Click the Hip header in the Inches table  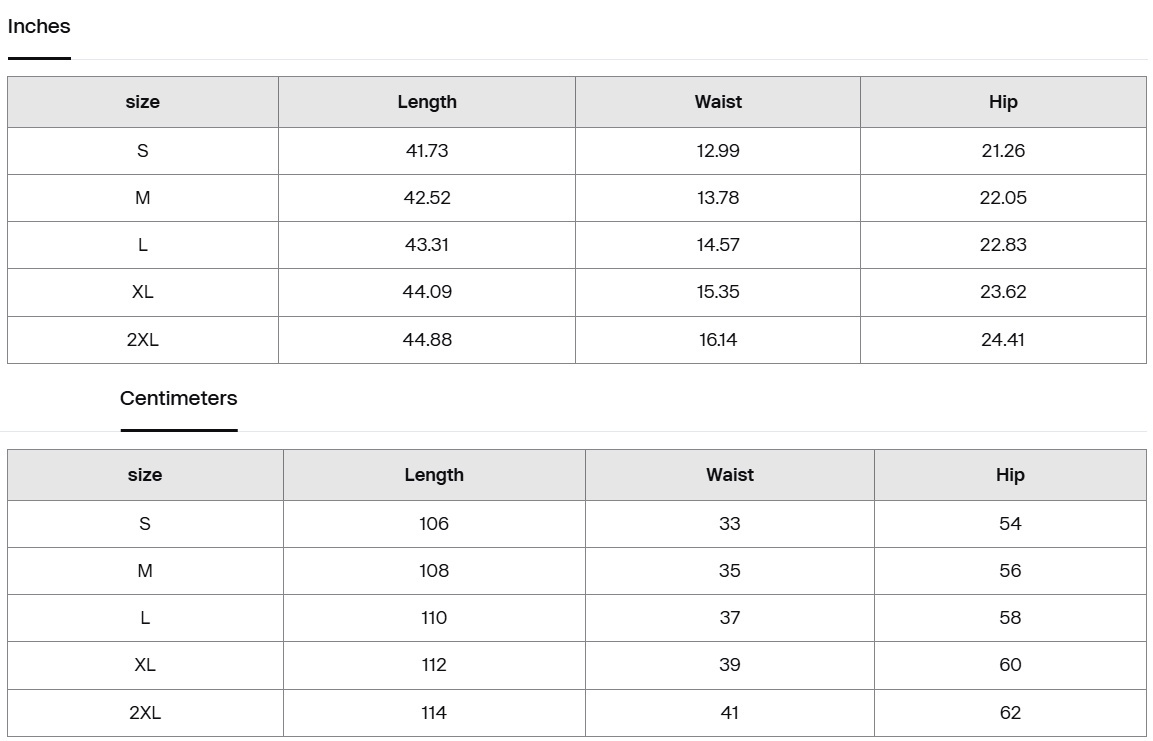(1003, 102)
